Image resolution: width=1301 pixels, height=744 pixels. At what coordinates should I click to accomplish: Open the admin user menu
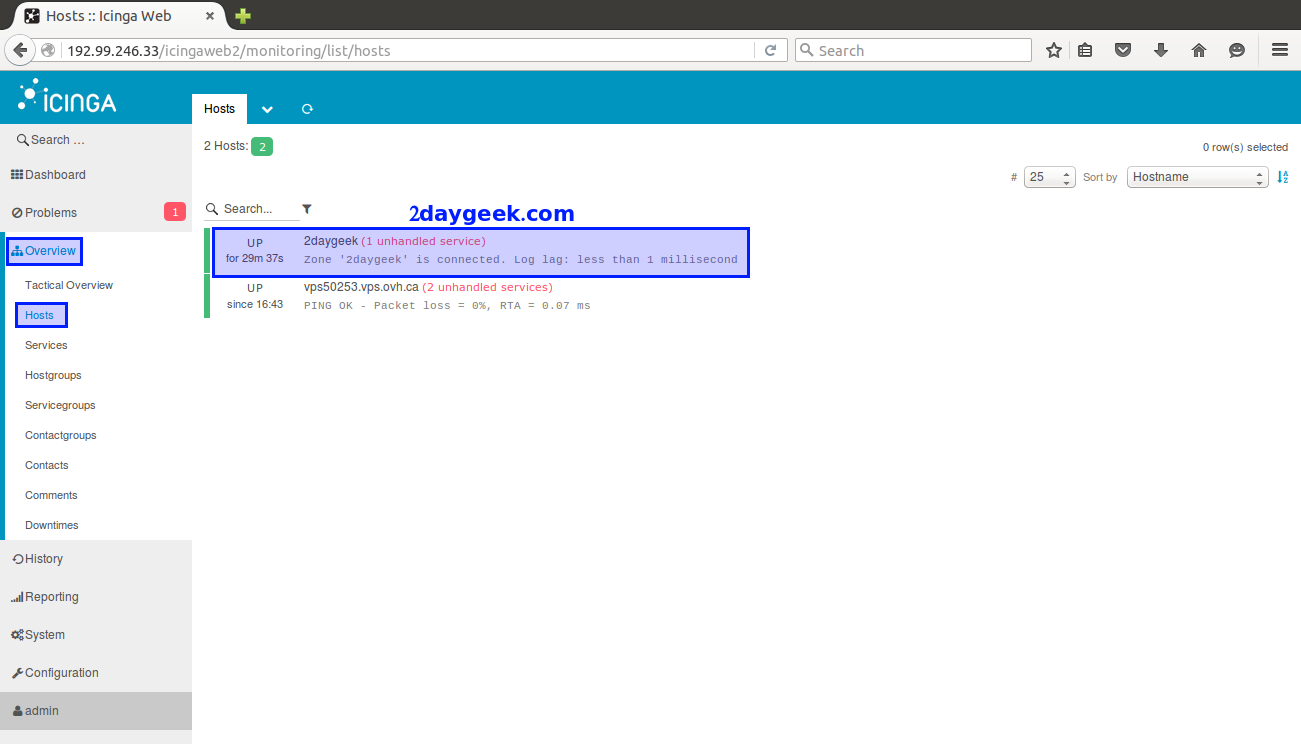pos(96,711)
